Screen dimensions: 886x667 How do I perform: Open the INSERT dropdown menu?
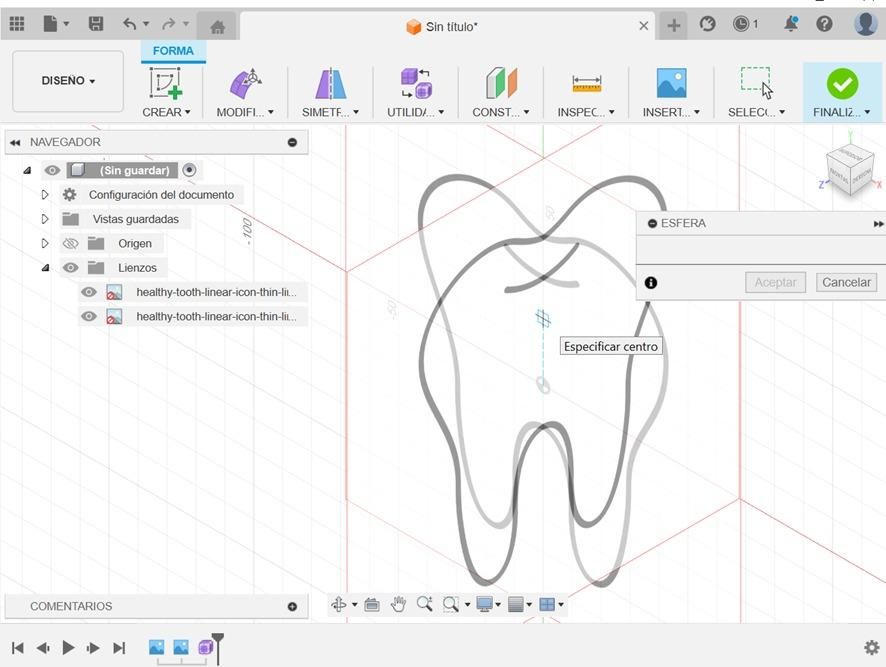point(671,112)
